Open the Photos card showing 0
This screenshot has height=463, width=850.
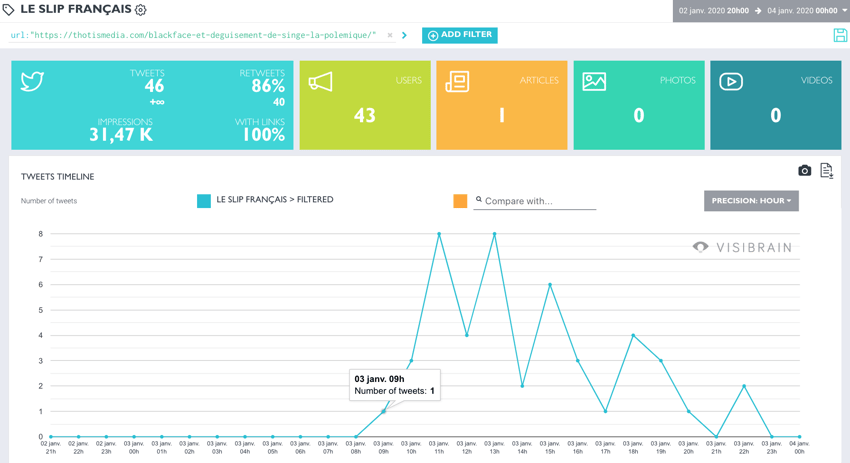pyautogui.click(x=639, y=105)
